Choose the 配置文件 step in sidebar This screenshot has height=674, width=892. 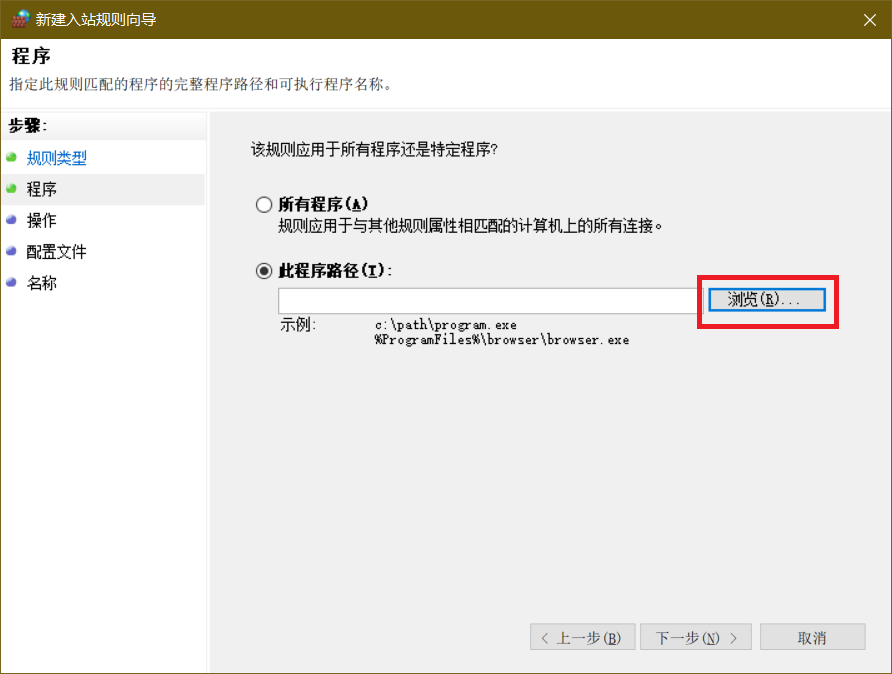click(x=56, y=252)
